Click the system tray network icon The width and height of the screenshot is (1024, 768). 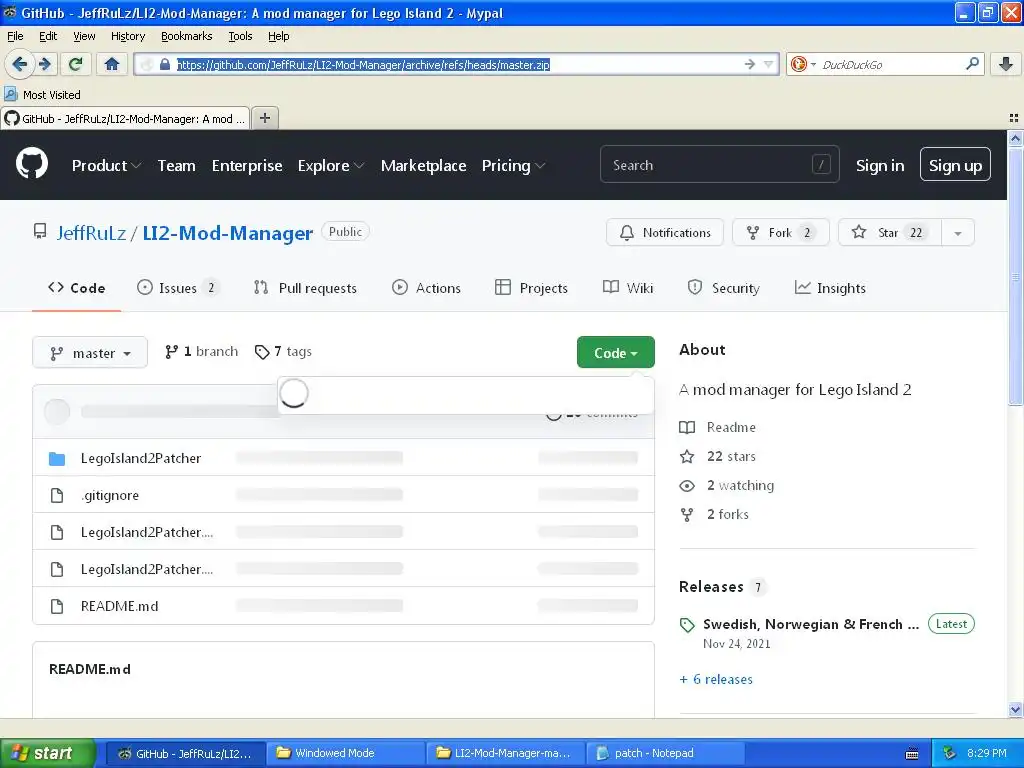[x=950, y=753]
